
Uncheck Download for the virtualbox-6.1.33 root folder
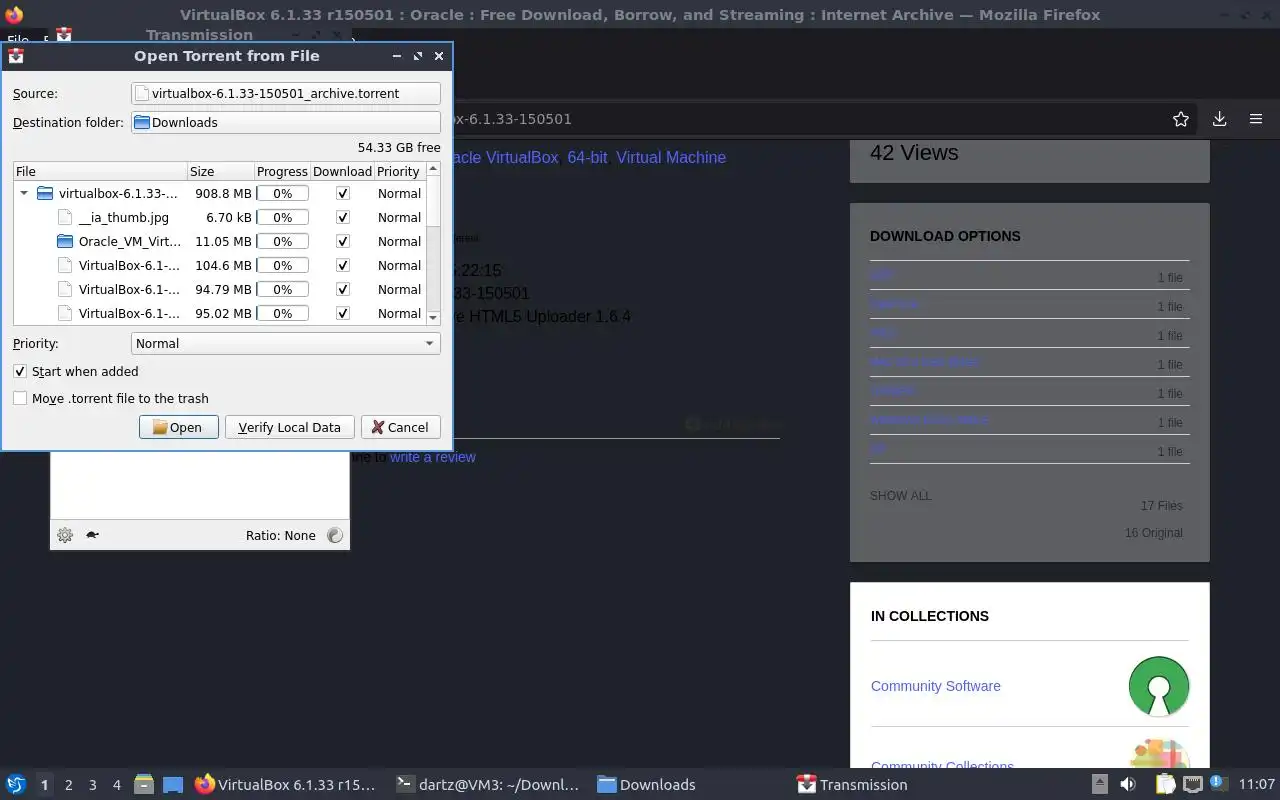pyautogui.click(x=343, y=193)
